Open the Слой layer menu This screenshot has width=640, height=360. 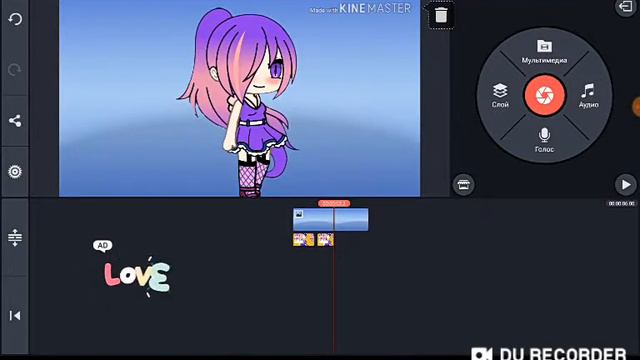(500, 96)
